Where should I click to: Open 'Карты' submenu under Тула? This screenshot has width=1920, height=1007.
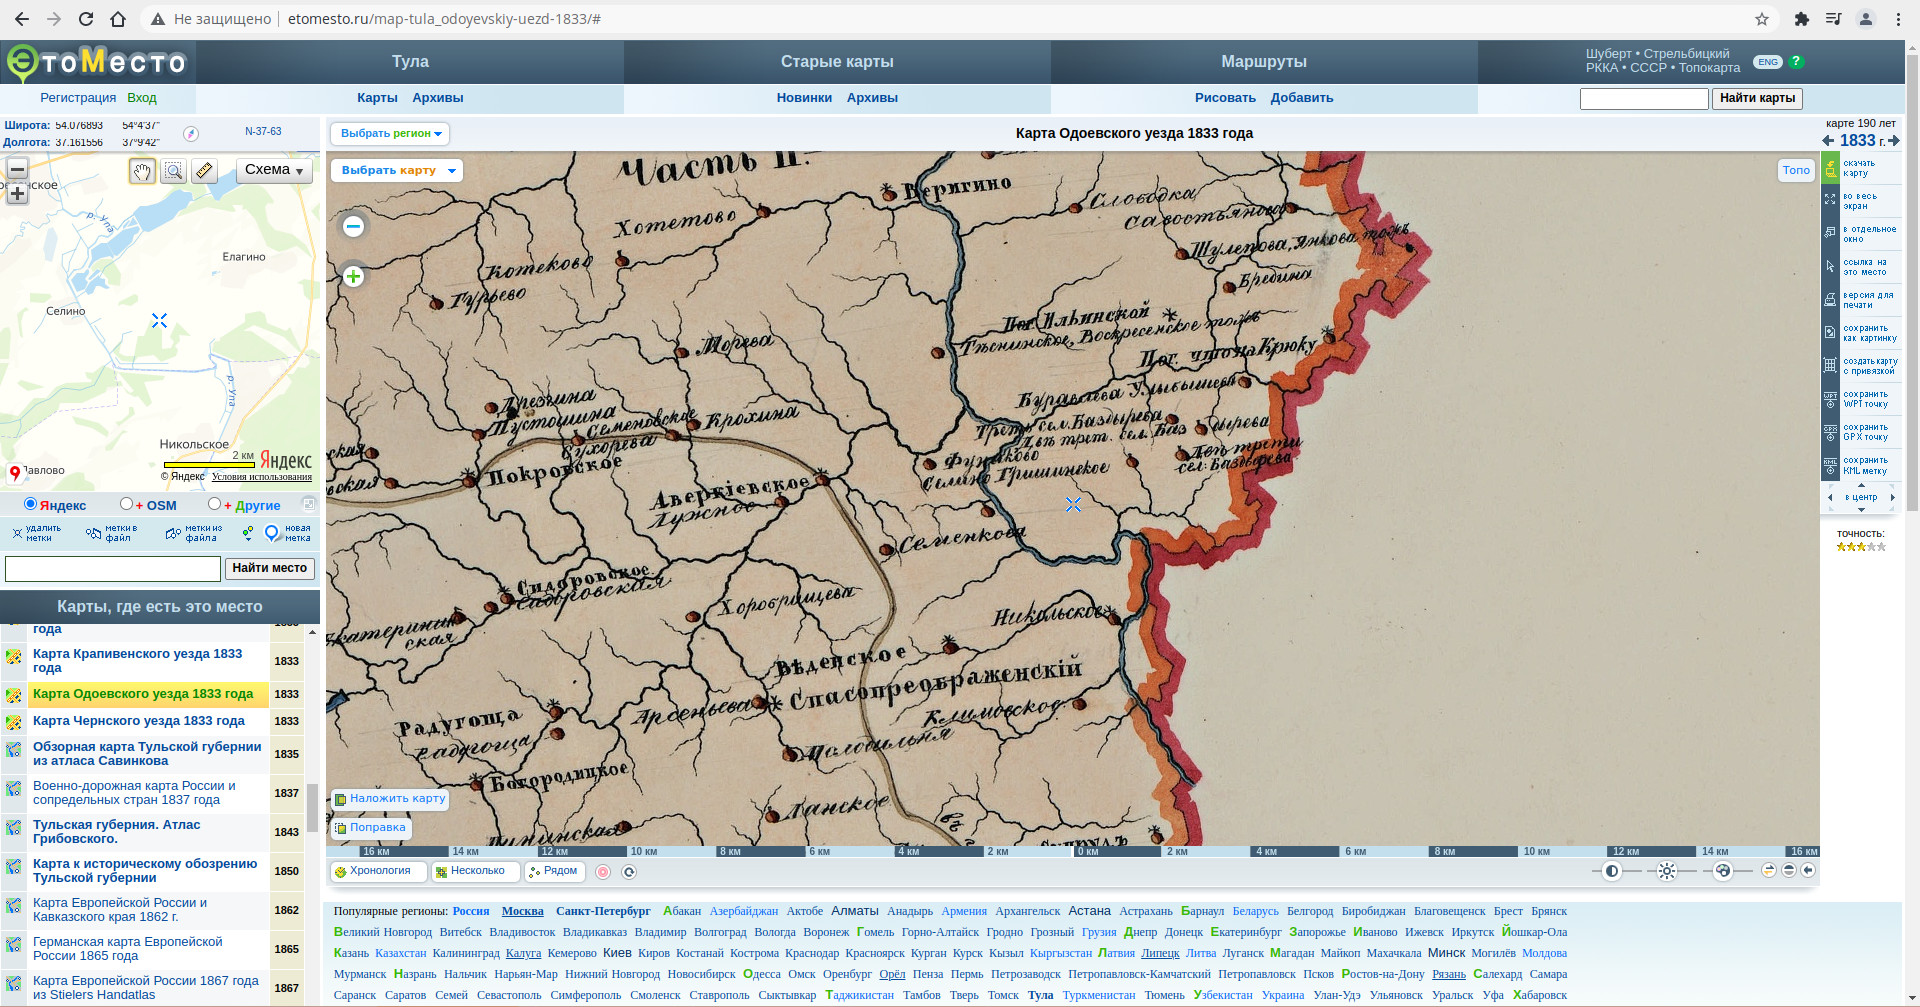coord(377,98)
